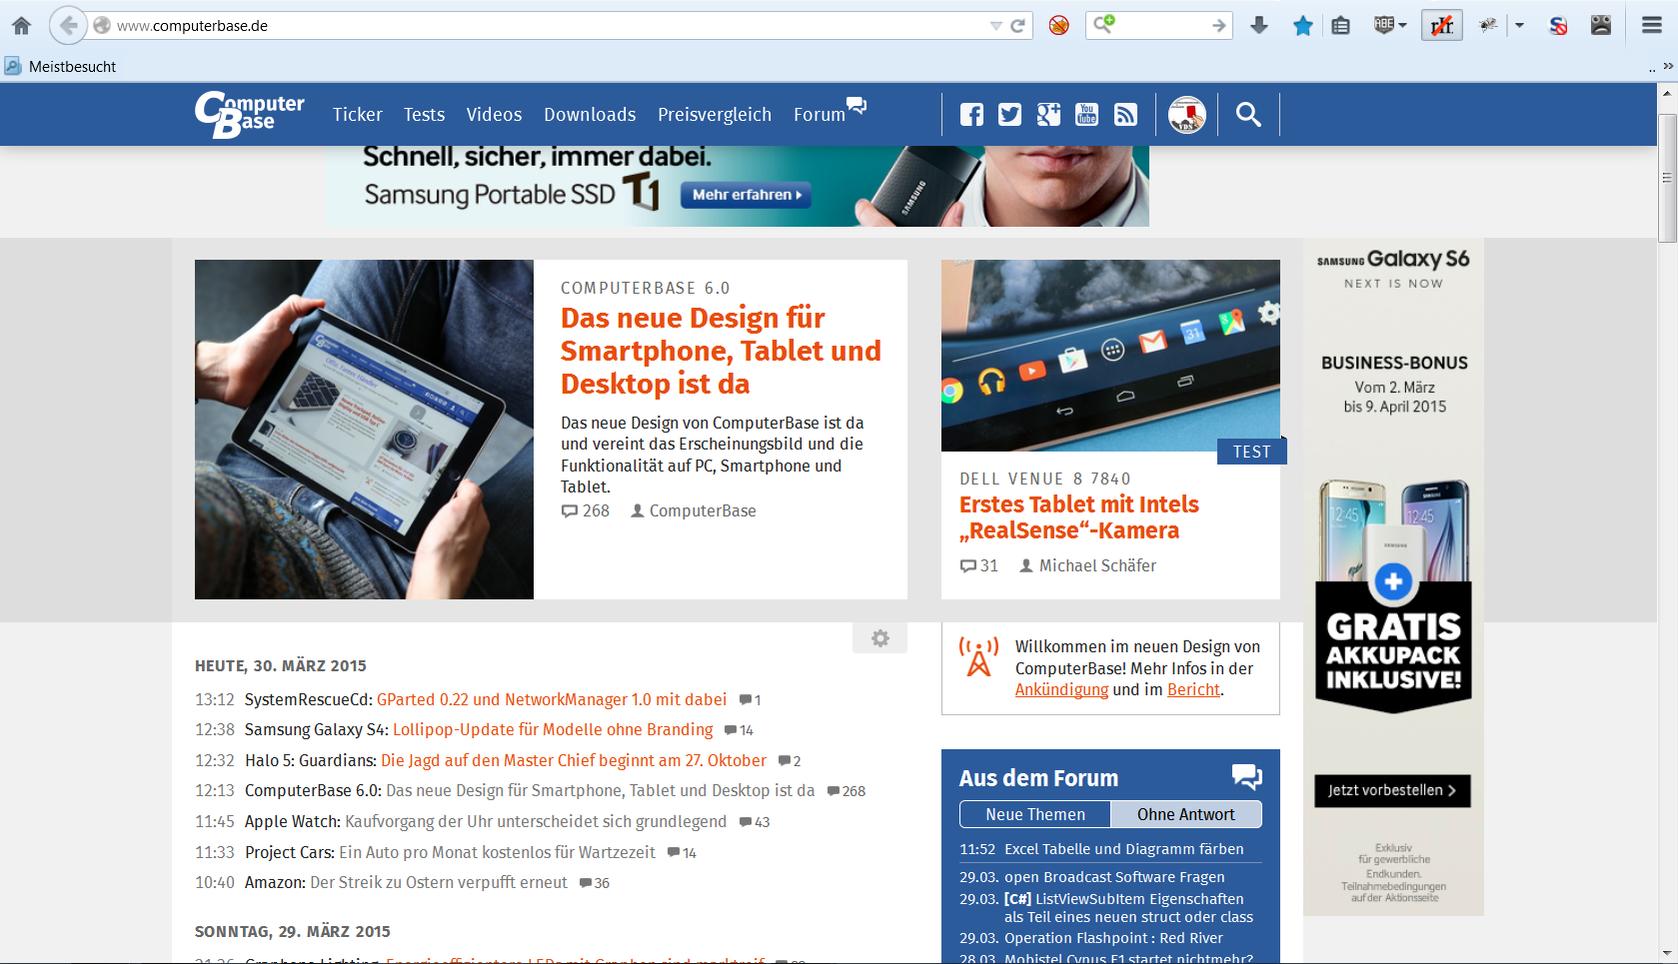Image resolution: width=1678 pixels, height=964 pixels.
Task: Open forum thread Excel Tabelle und Diagramm färben
Action: click(x=1124, y=849)
